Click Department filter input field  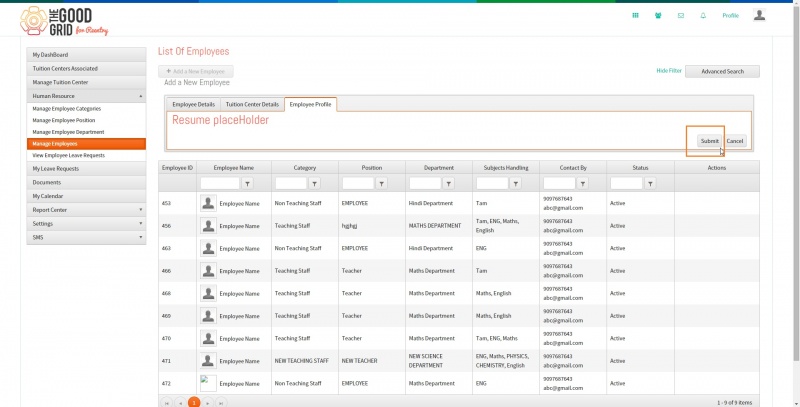(425, 183)
